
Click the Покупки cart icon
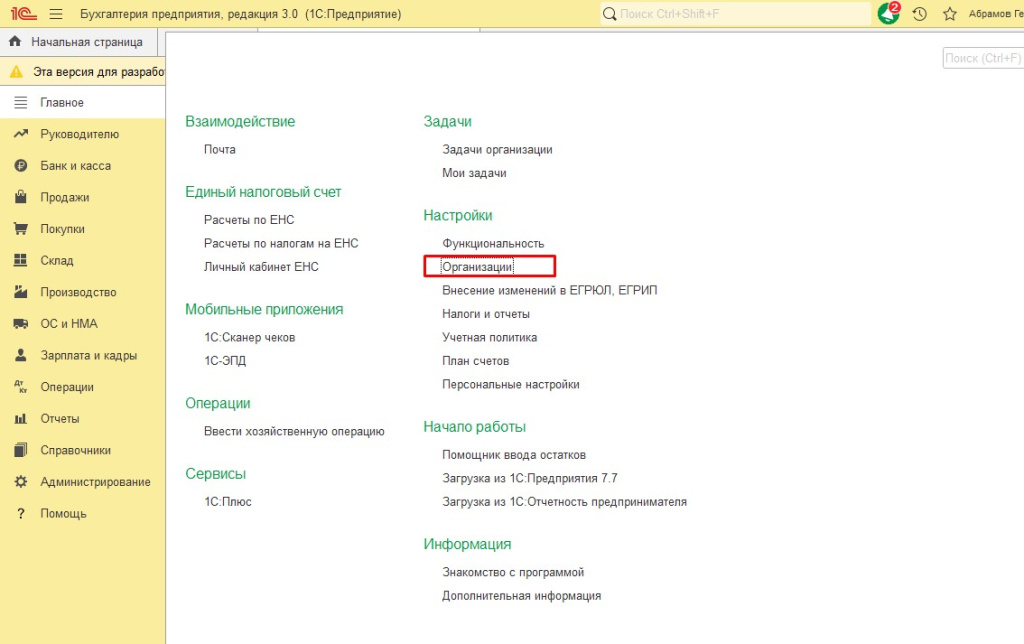pyautogui.click(x=21, y=229)
